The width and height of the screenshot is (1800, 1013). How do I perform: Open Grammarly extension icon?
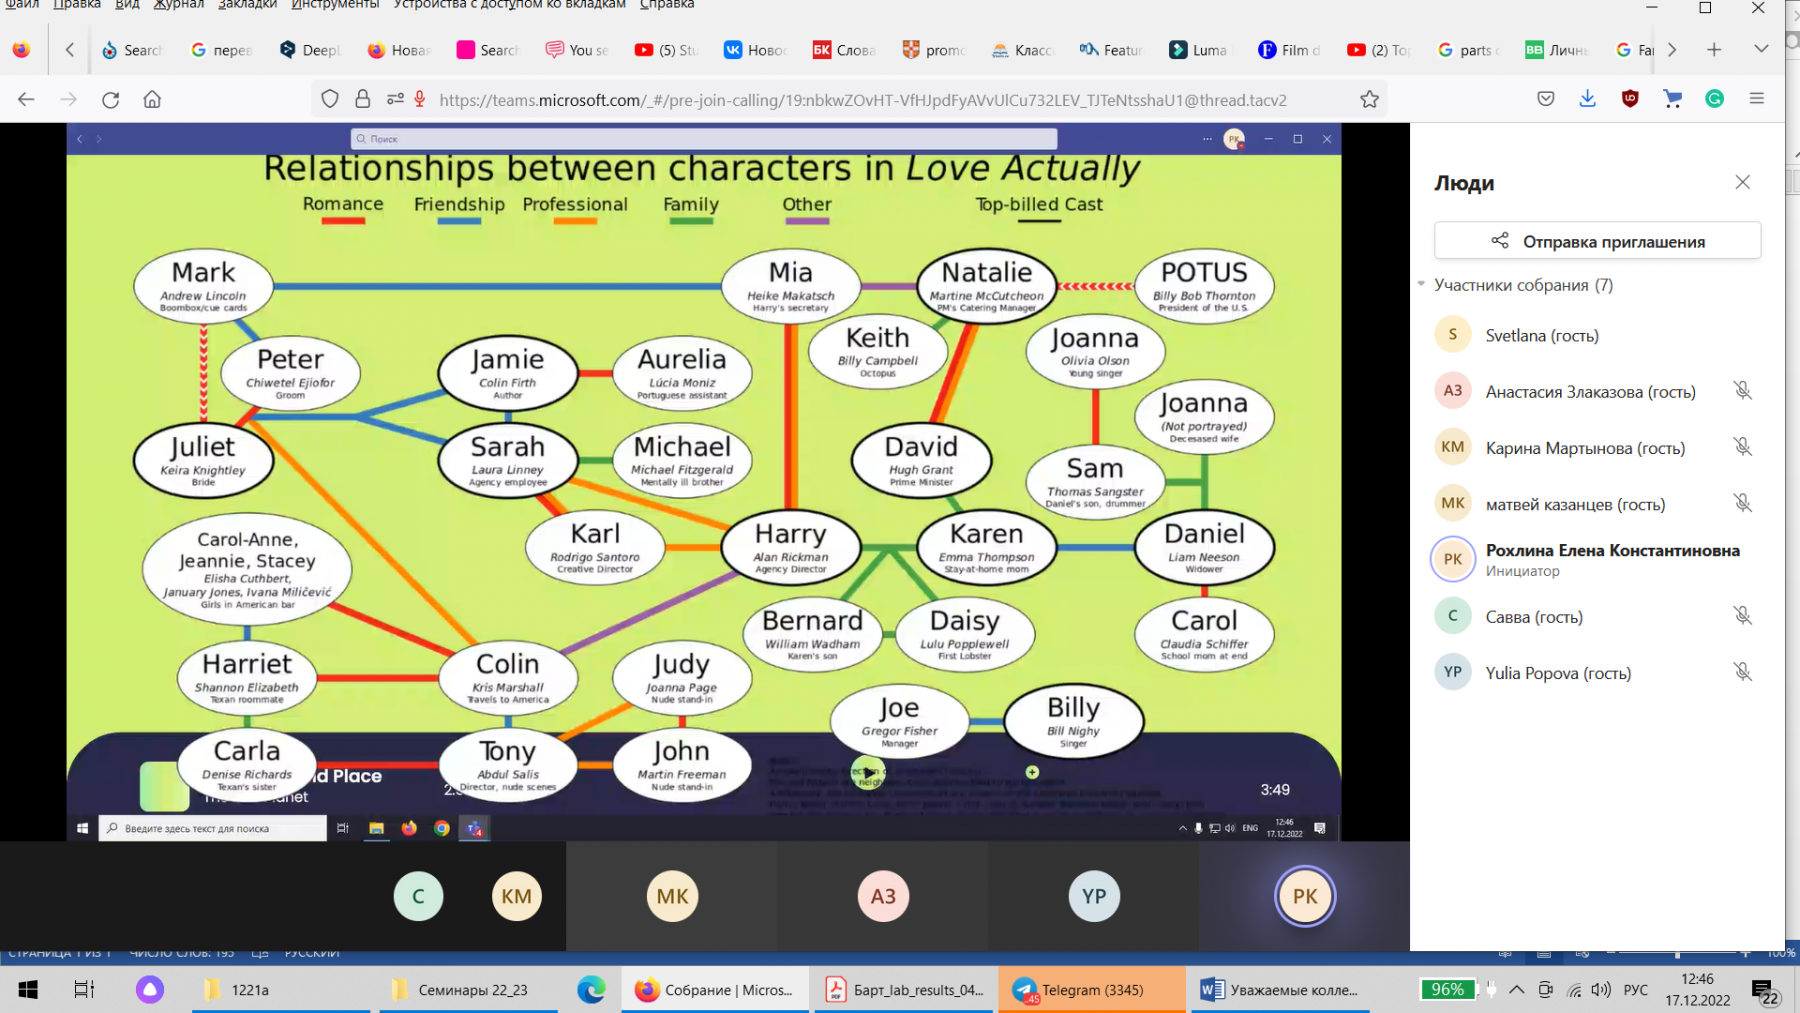tap(1714, 99)
